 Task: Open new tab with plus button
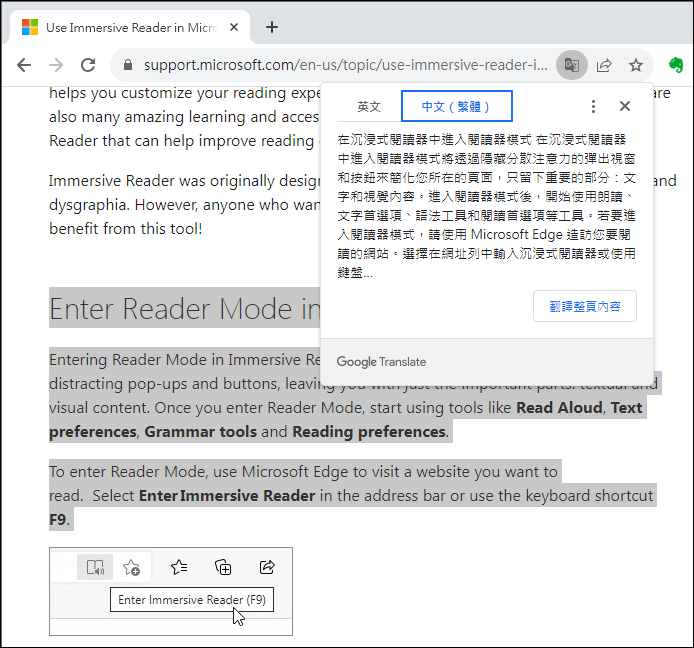pos(272,27)
